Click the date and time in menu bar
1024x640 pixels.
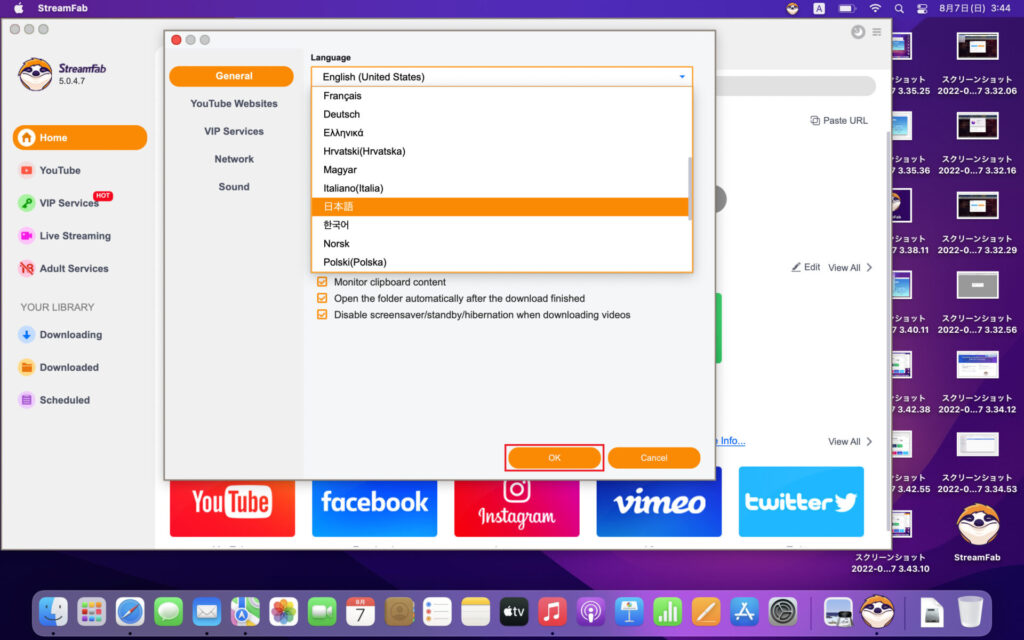(x=974, y=8)
